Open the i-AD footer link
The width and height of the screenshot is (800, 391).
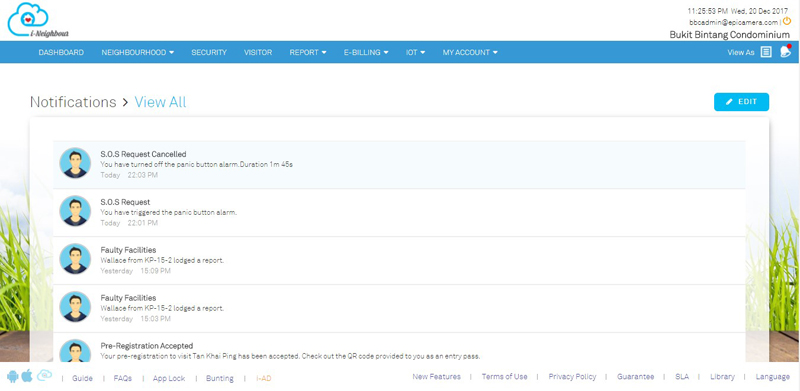click(264, 378)
